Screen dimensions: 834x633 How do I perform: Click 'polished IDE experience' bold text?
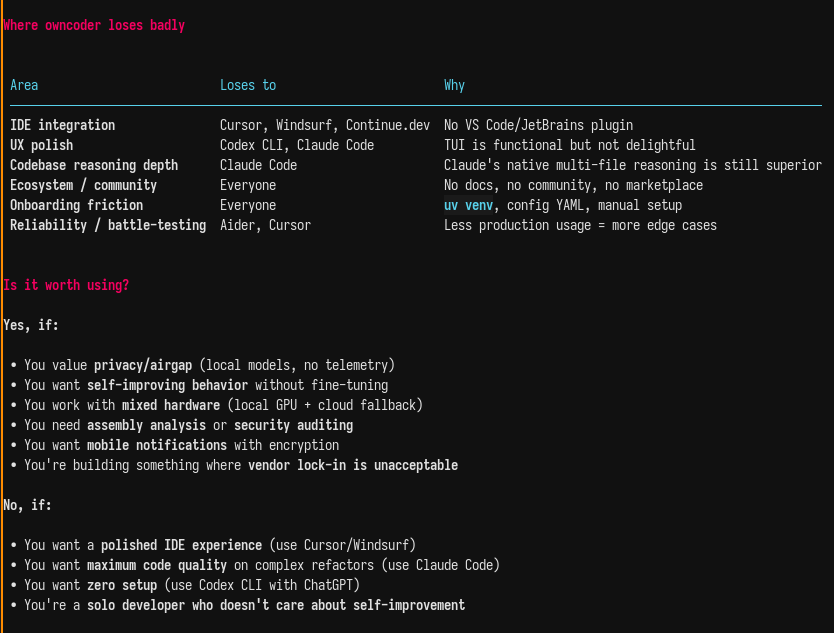(x=181, y=545)
